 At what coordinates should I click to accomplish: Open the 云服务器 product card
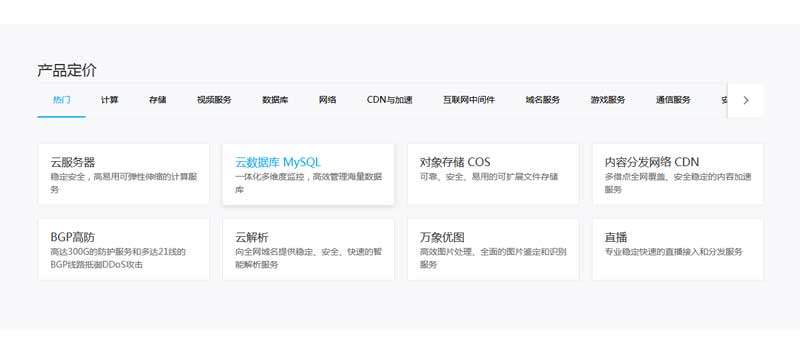pos(124,174)
